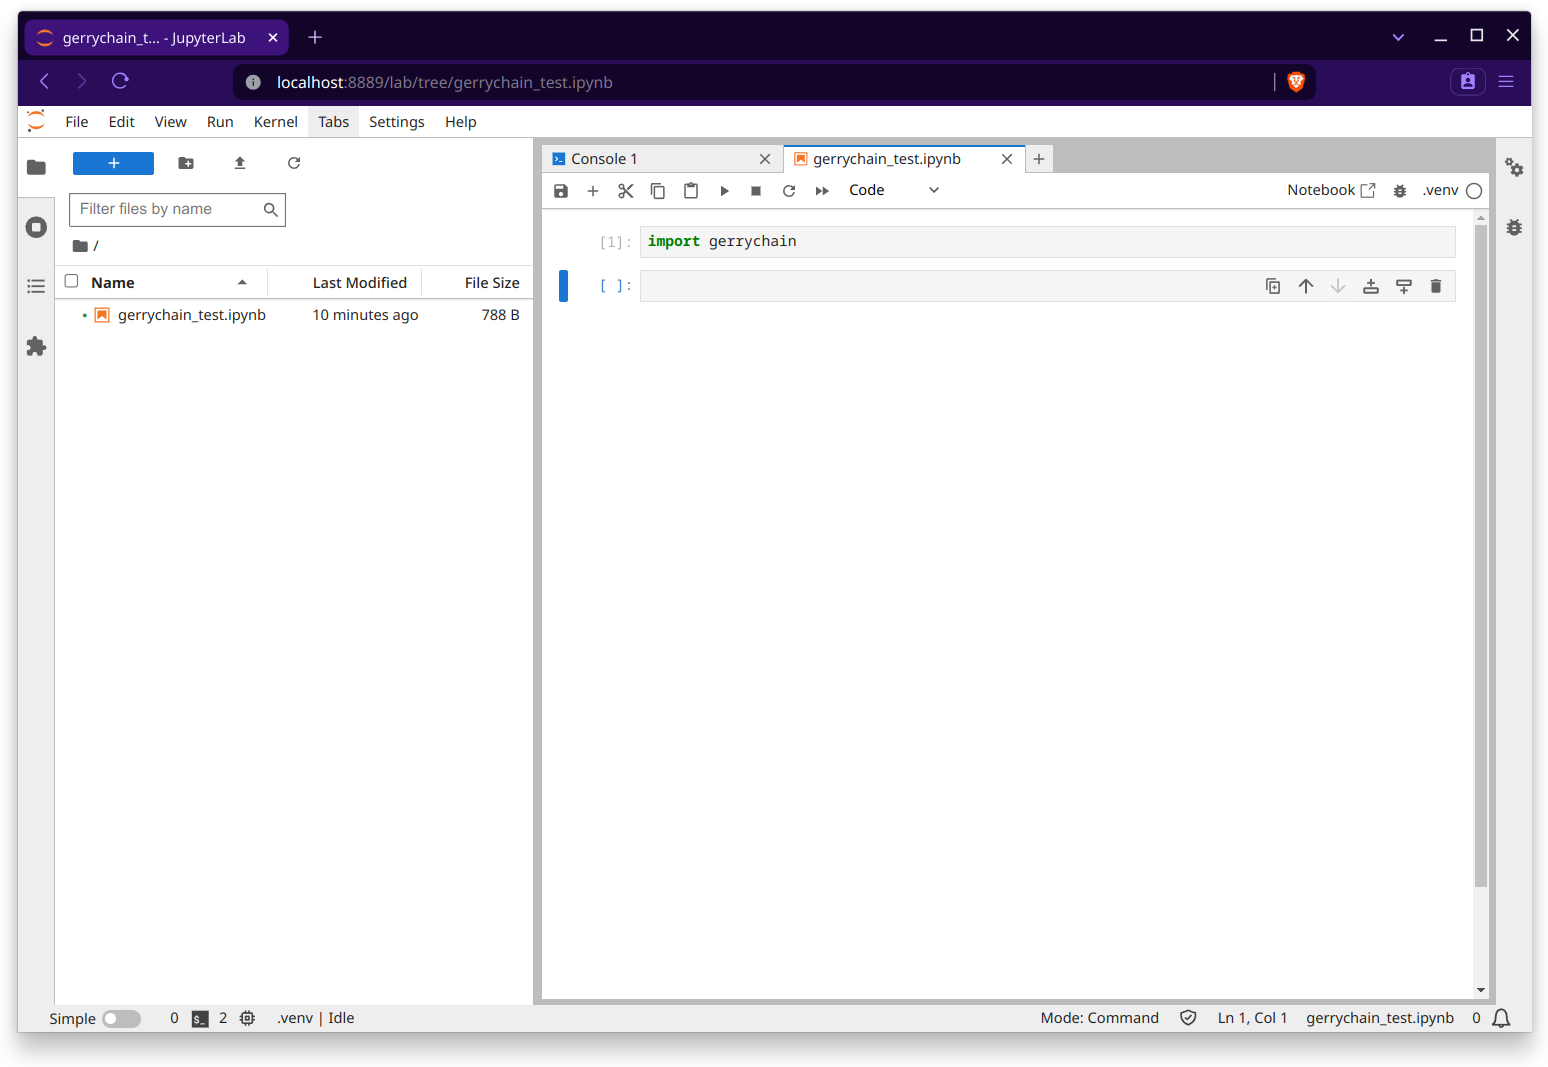Viewport: 1548px width, 1067px height.
Task: Click the Name column sort arrow
Action: click(x=242, y=282)
